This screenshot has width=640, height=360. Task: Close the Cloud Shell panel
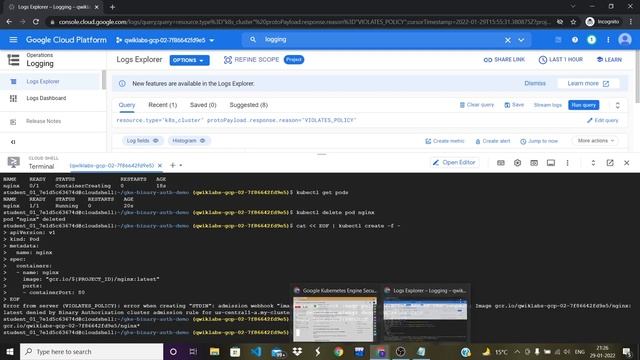(627, 162)
